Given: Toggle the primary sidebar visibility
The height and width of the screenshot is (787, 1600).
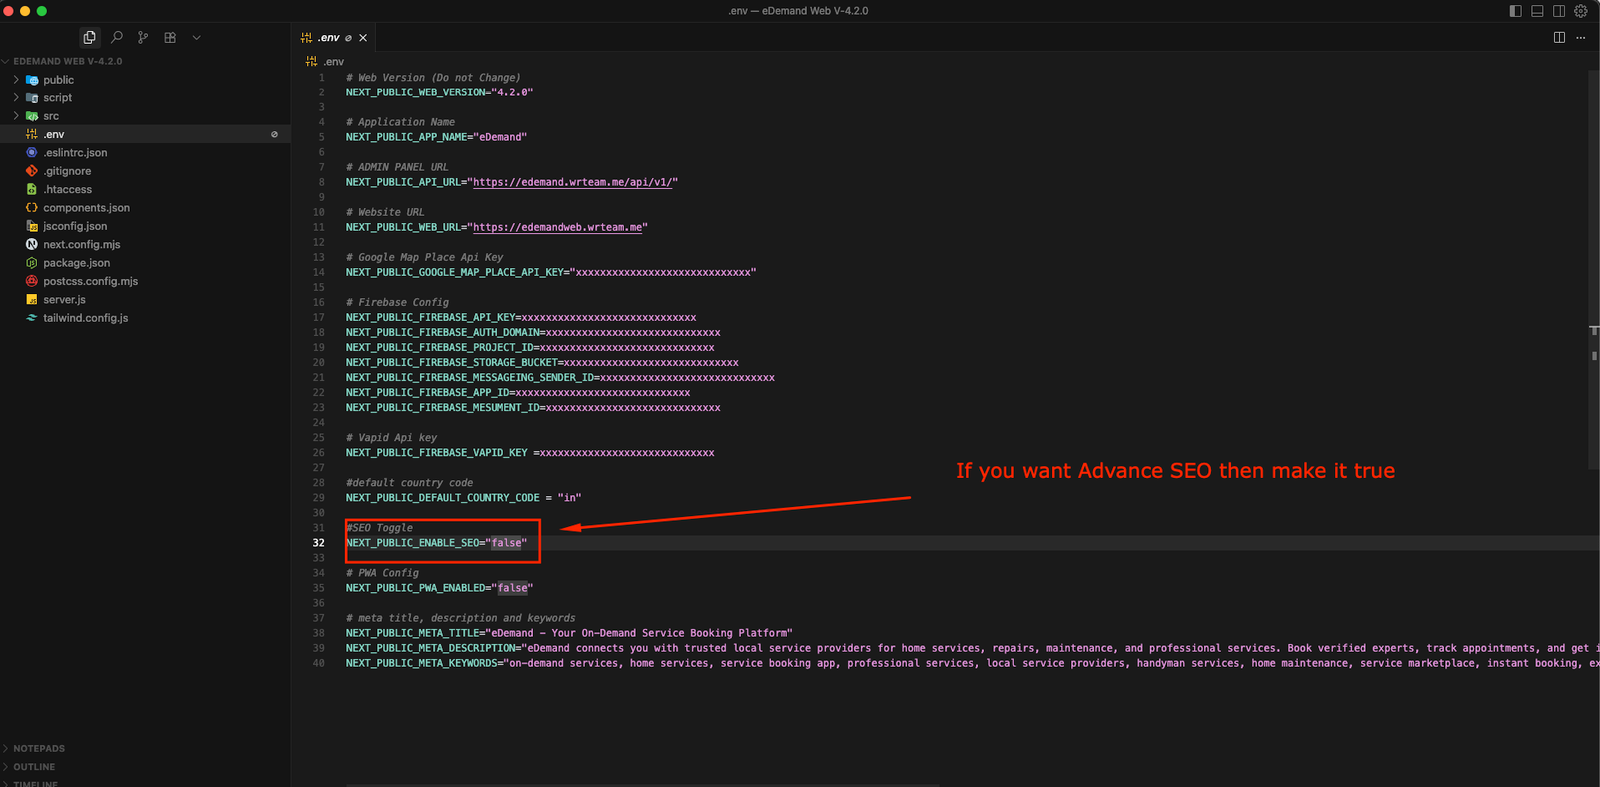Looking at the screenshot, I should coord(1515,11).
